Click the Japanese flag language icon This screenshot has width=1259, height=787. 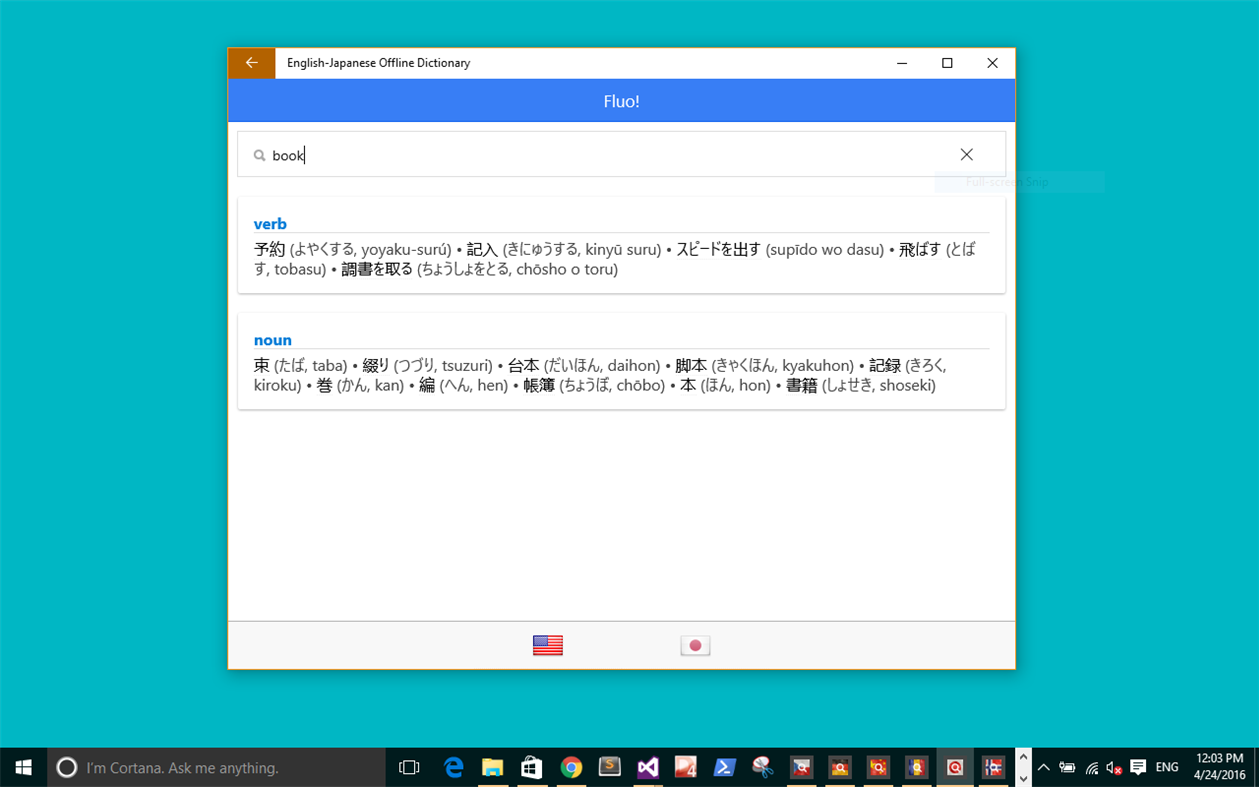point(695,645)
